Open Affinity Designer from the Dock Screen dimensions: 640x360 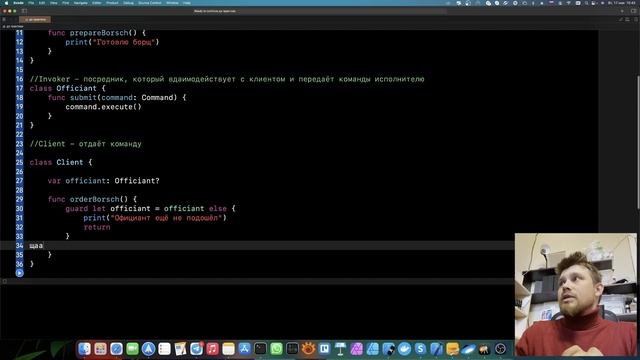click(x=372, y=349)
